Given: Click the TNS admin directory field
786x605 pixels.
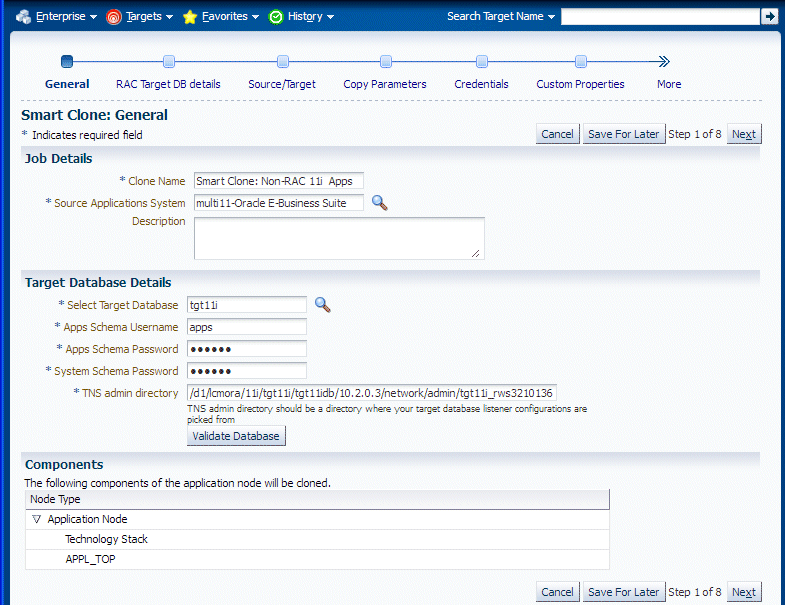Looking at the screenshot, I should click(x=372, y=393).
